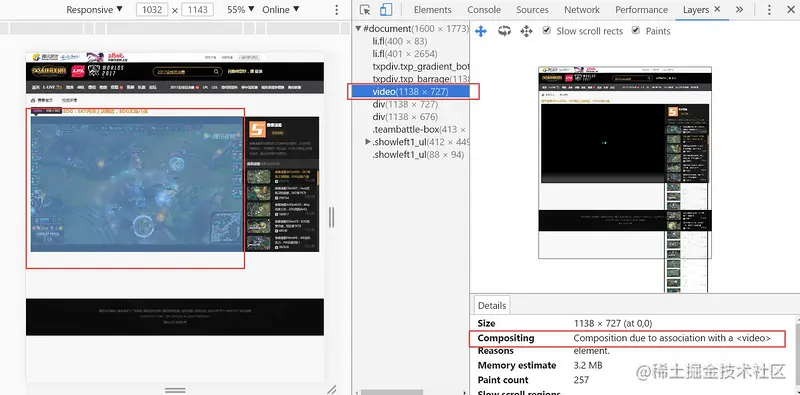Toggle the device toolbar icon

[386, 10]
